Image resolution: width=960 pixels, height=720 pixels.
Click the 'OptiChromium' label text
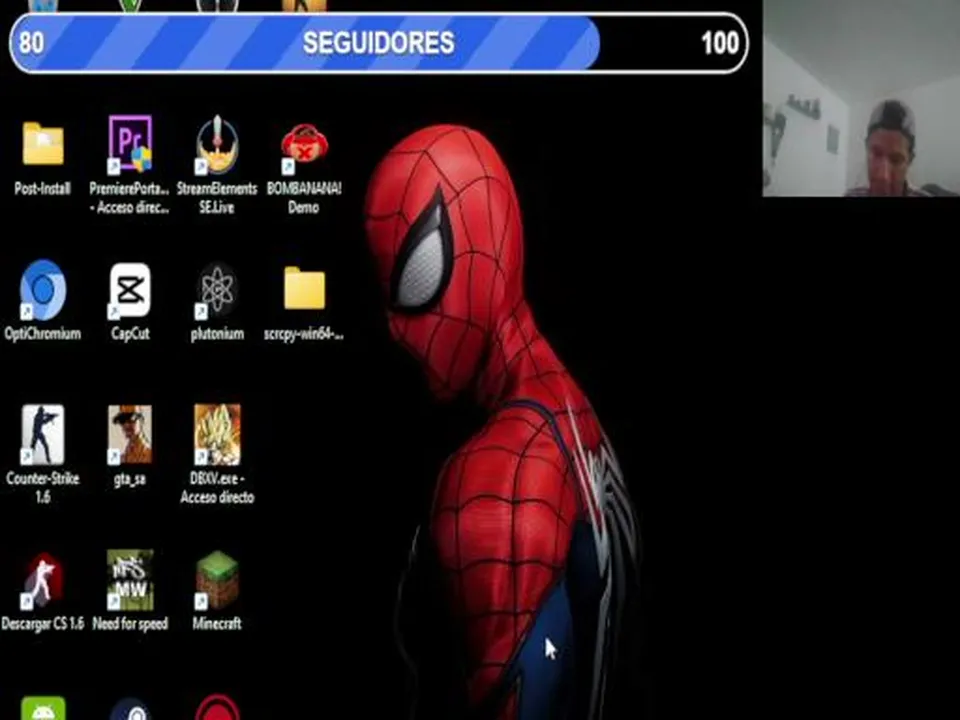(42, 334)
